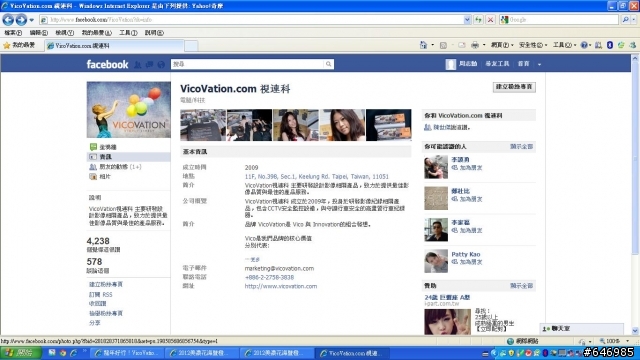Viewport: 640px width, 360px height.
Task: Open the 工具(T) menu in menu bar
Action: coord(128,33)
